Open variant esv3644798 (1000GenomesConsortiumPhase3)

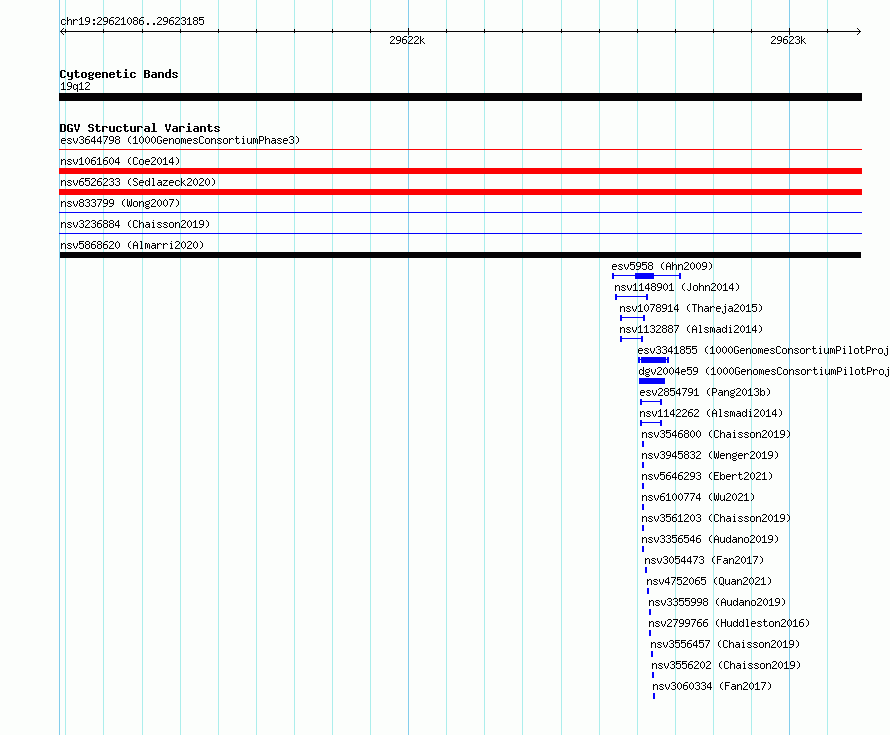(x=180, y=140)
